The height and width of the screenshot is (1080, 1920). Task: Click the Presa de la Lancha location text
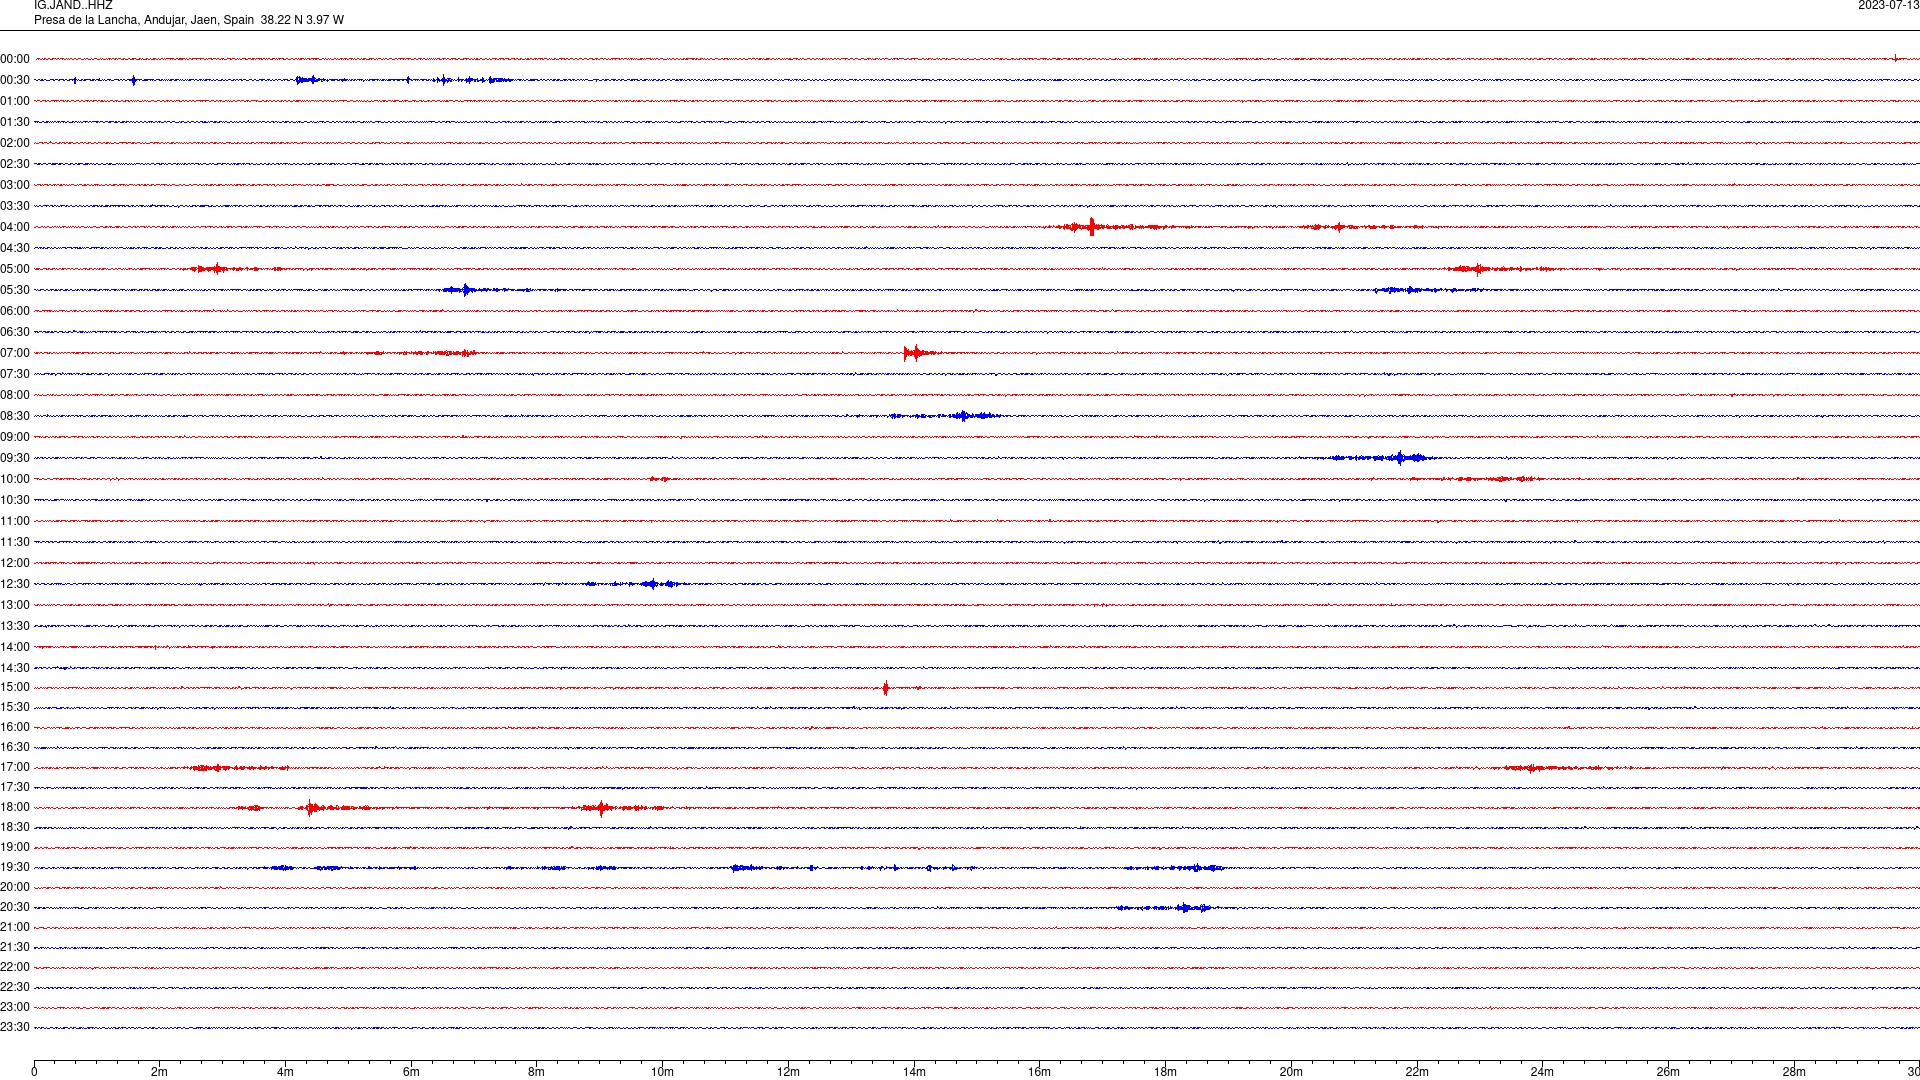[189, 20]
